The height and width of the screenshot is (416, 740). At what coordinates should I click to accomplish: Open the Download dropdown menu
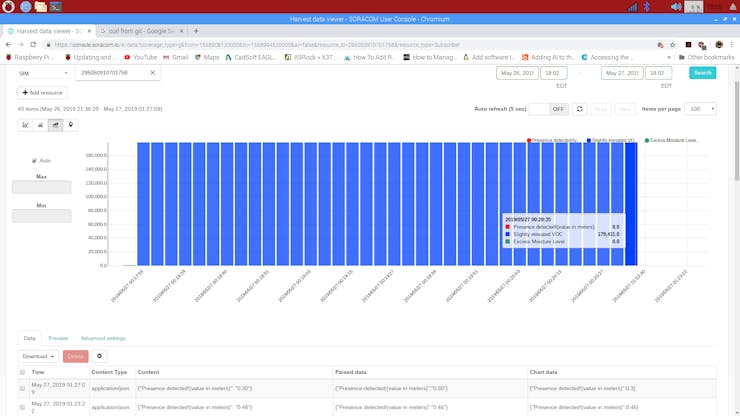pyautogui.click(x=37, y=356)
